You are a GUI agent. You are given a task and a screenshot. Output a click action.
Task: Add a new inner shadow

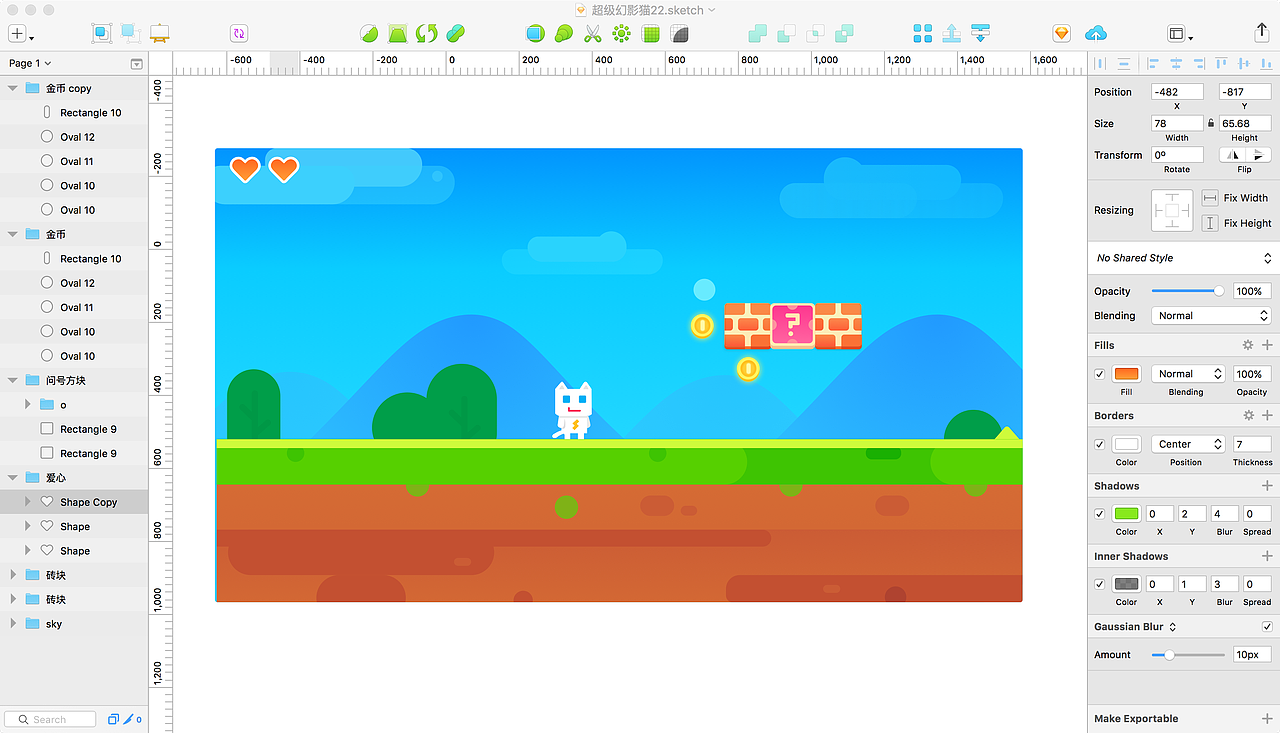(x=1267, y=556)
